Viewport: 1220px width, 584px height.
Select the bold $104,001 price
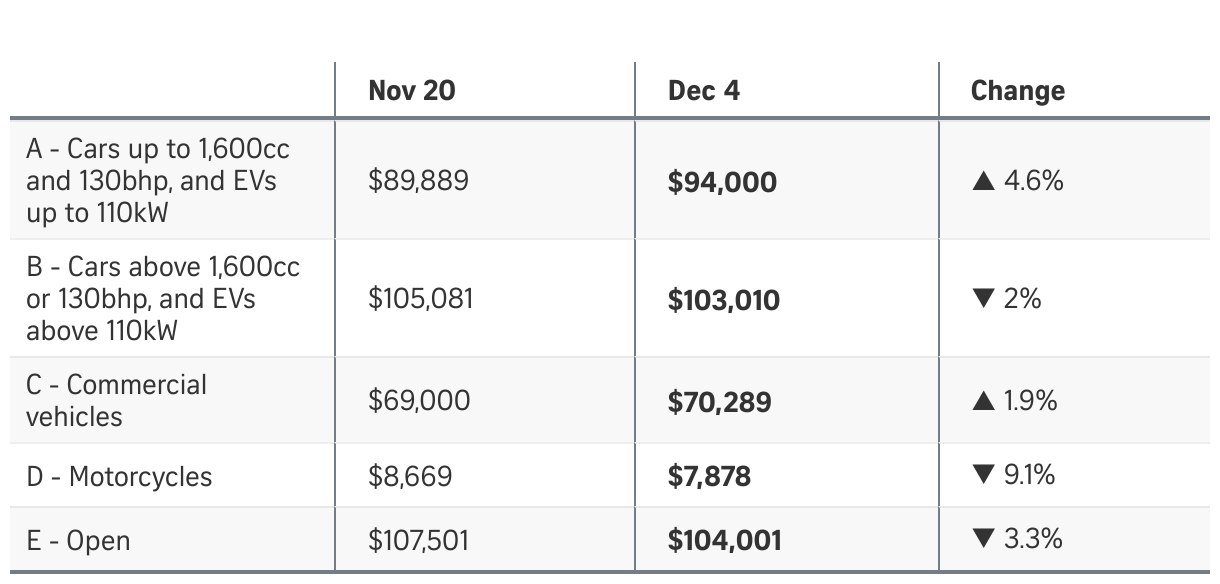(724, 541)
